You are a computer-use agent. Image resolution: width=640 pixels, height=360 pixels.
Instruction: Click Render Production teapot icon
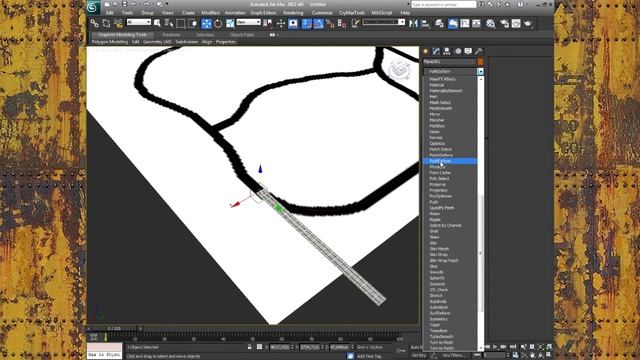click(x=528, y=24)
